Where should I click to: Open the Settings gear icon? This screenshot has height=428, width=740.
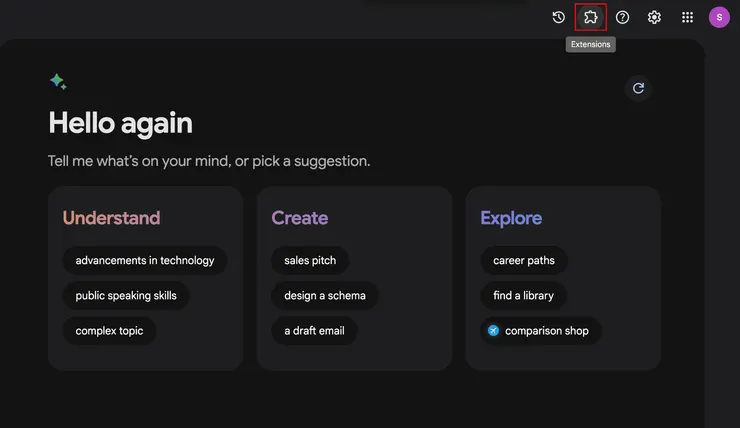[654, 17]
